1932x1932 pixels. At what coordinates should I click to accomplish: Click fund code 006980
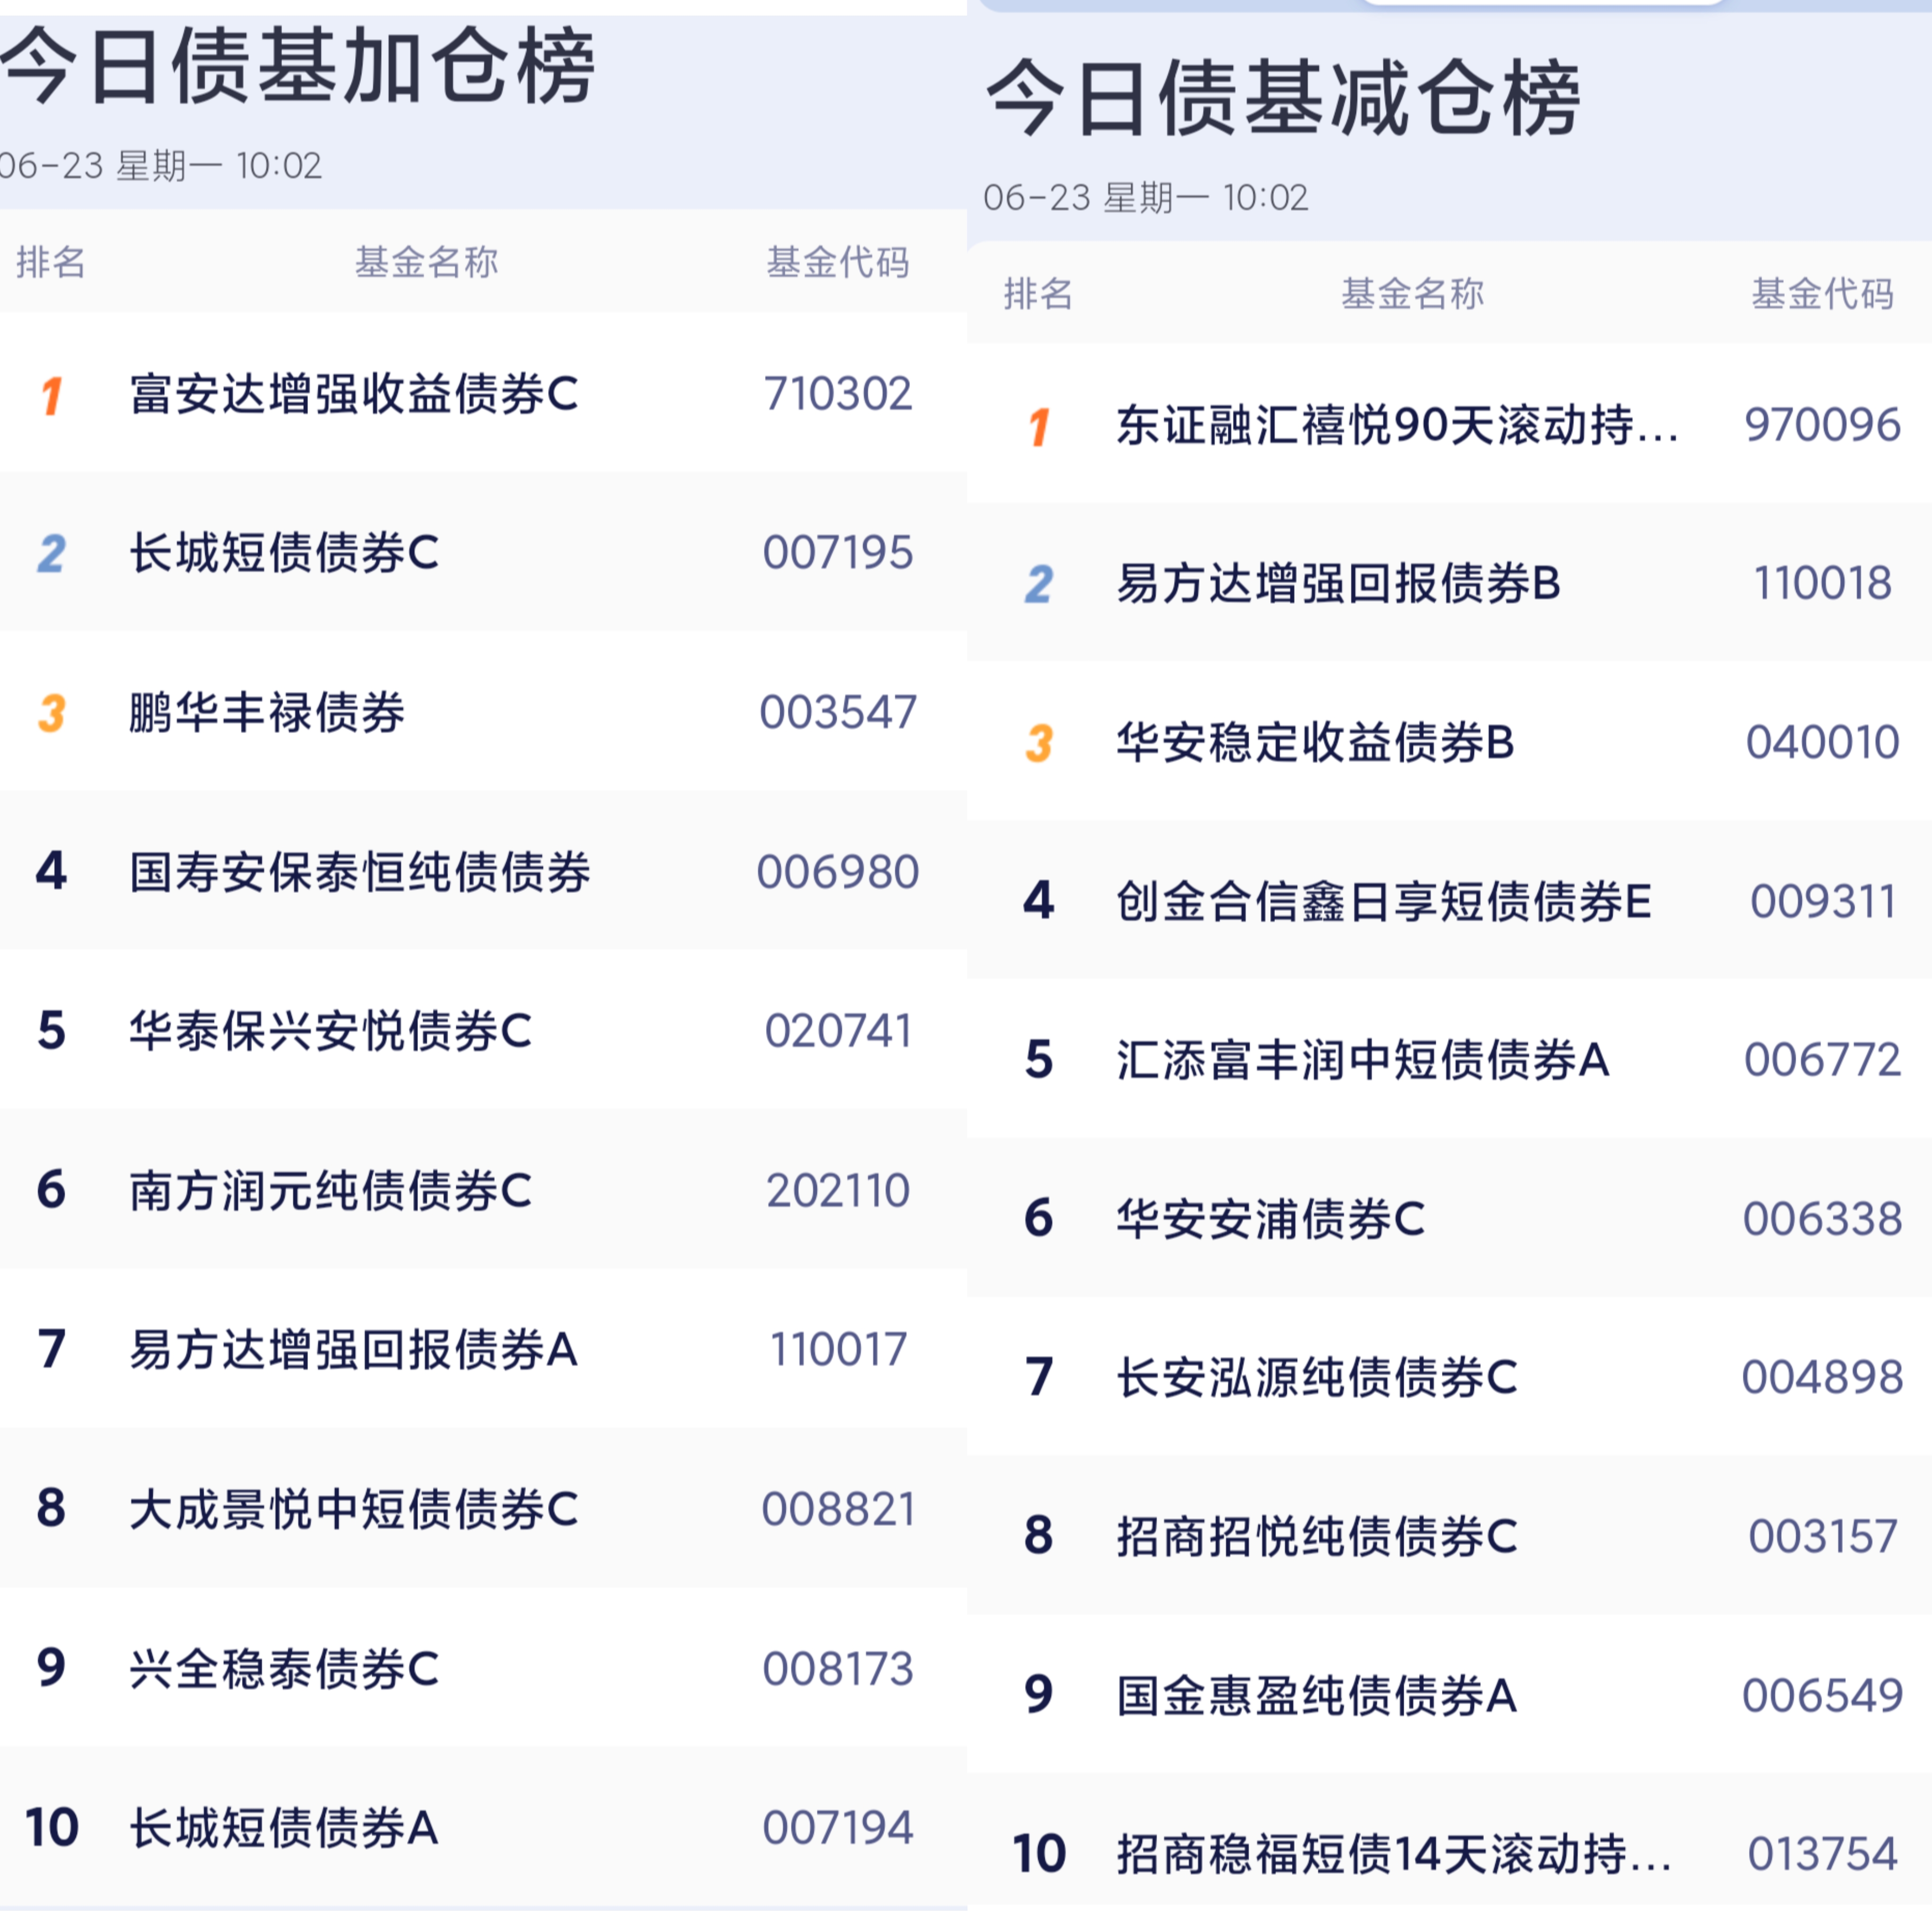pyautogui.click(x=838, y=872)
